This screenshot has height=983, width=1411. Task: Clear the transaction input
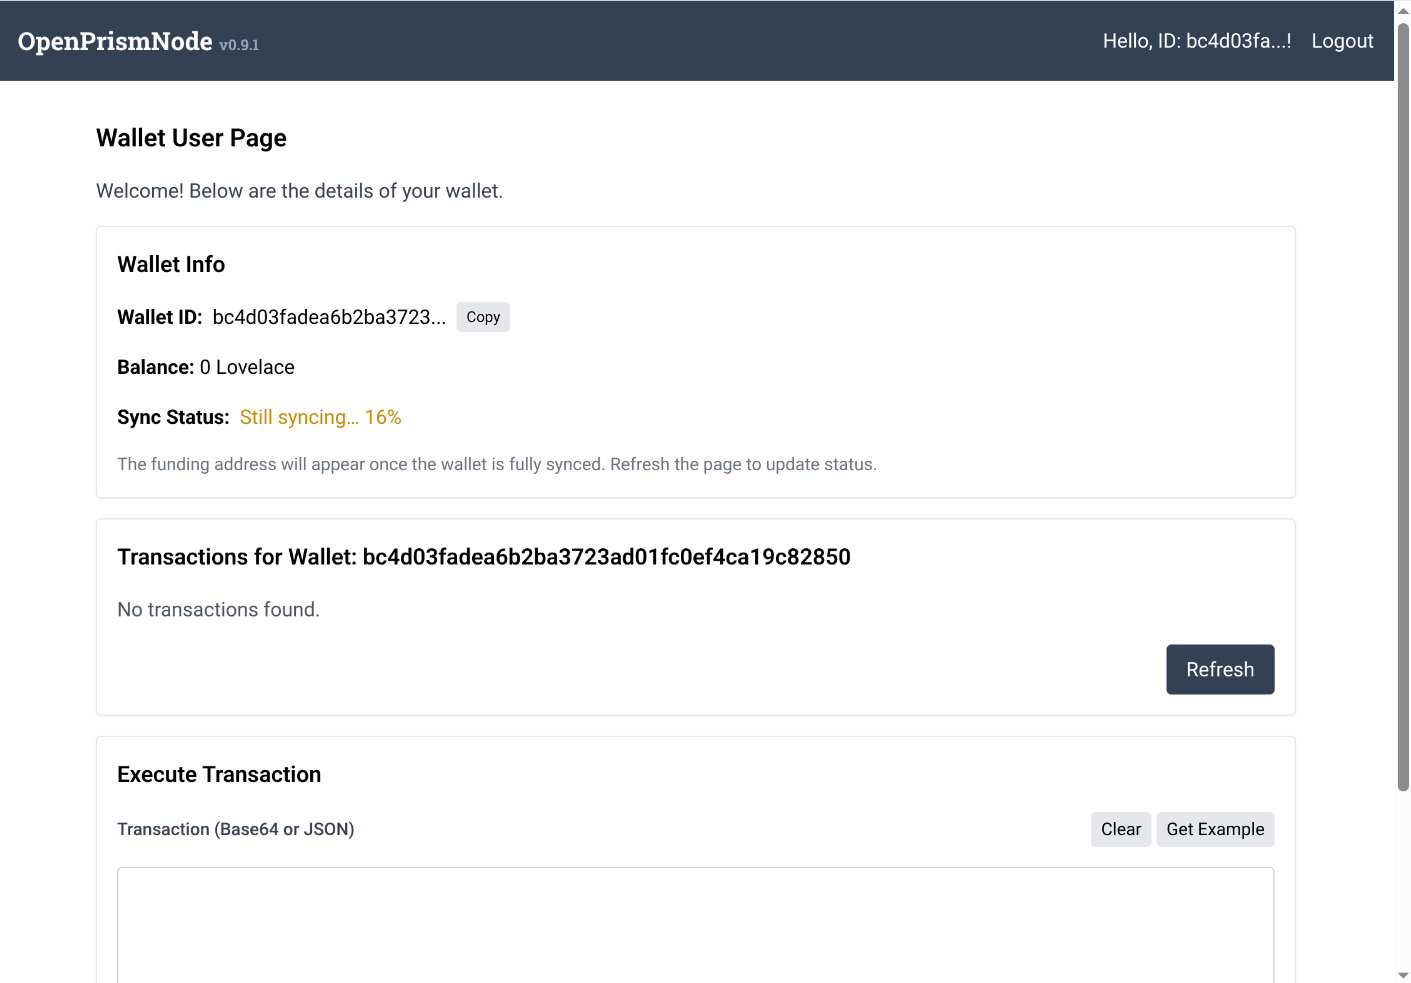(x=1120, y=829)
